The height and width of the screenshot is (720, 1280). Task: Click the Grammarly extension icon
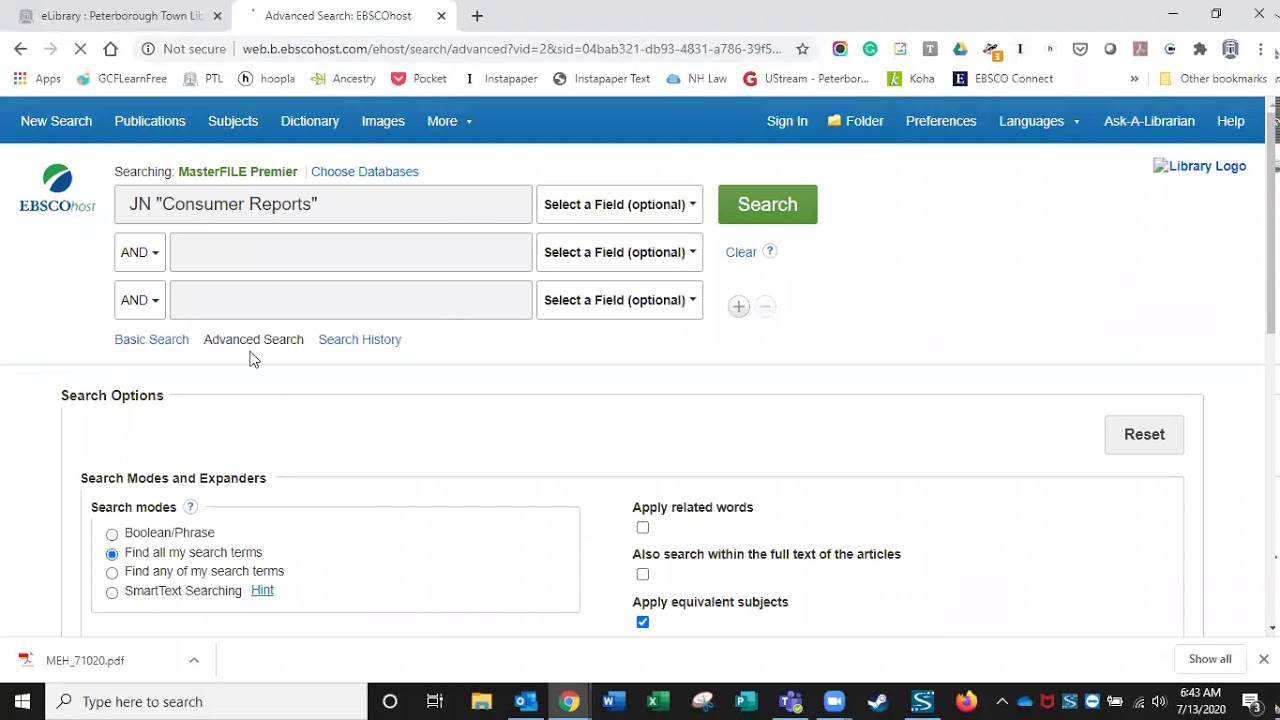(870, 49)
